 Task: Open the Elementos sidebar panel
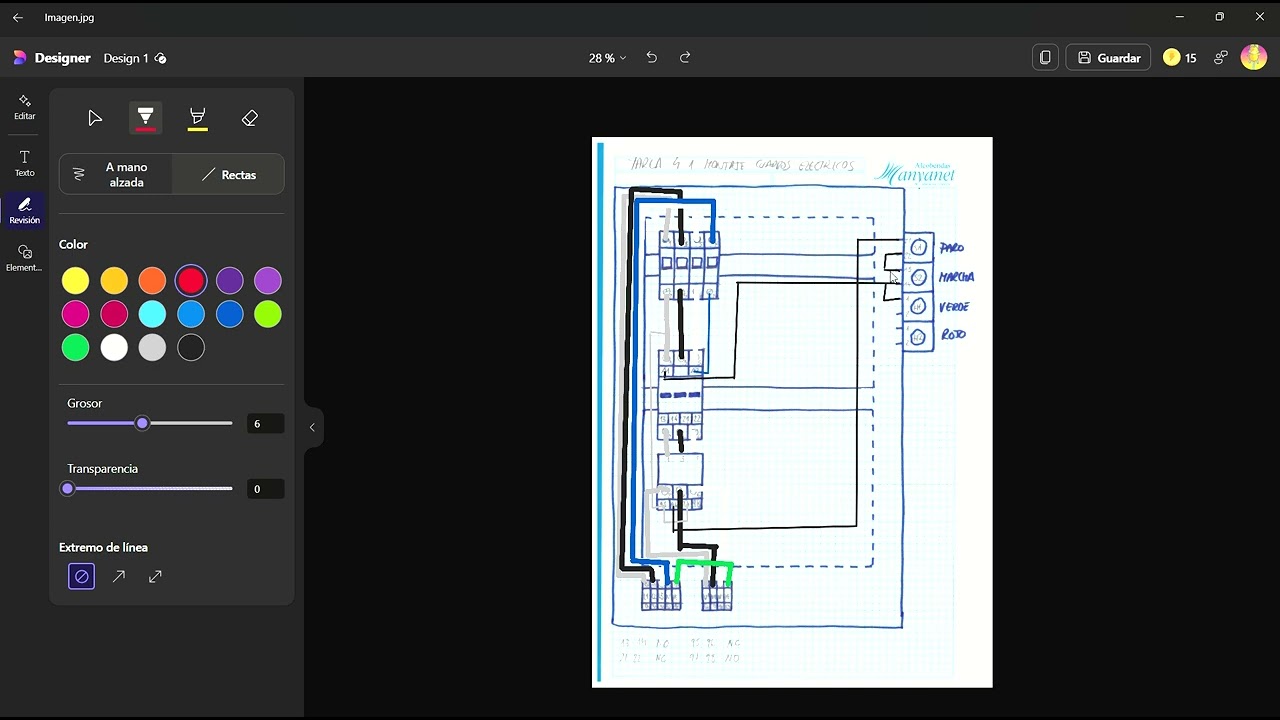25,258
